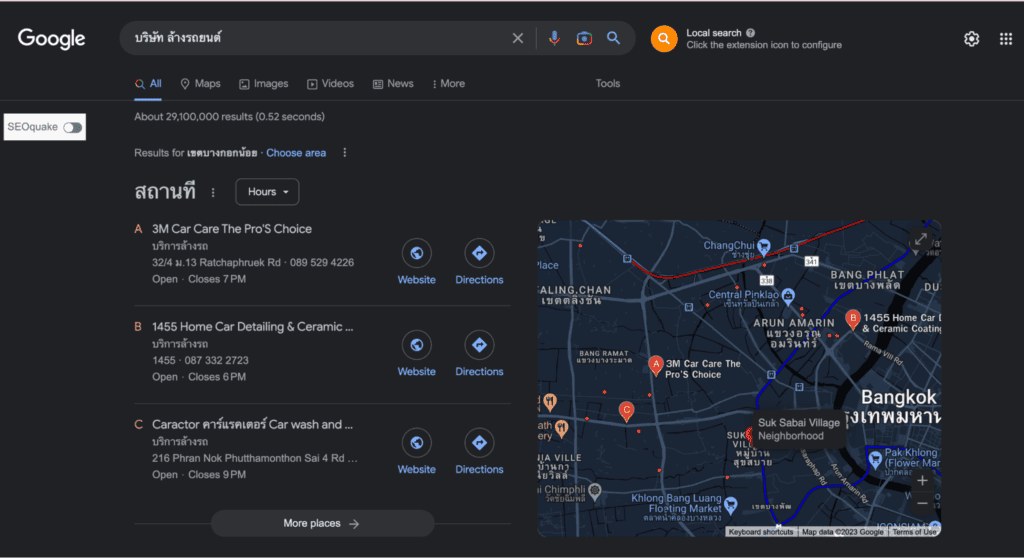Click the Suk Sabai Village Neighborhood tooltip

(x=798, y=429)
